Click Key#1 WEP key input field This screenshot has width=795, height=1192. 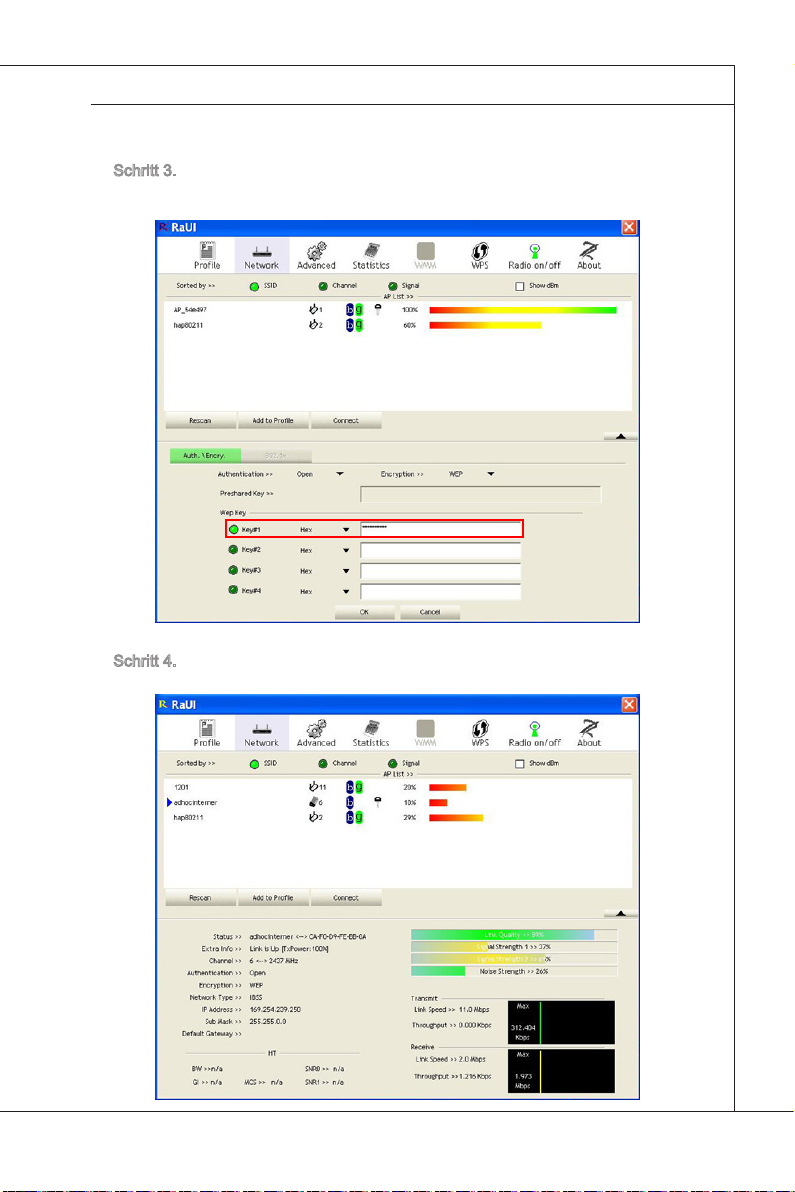440,528
